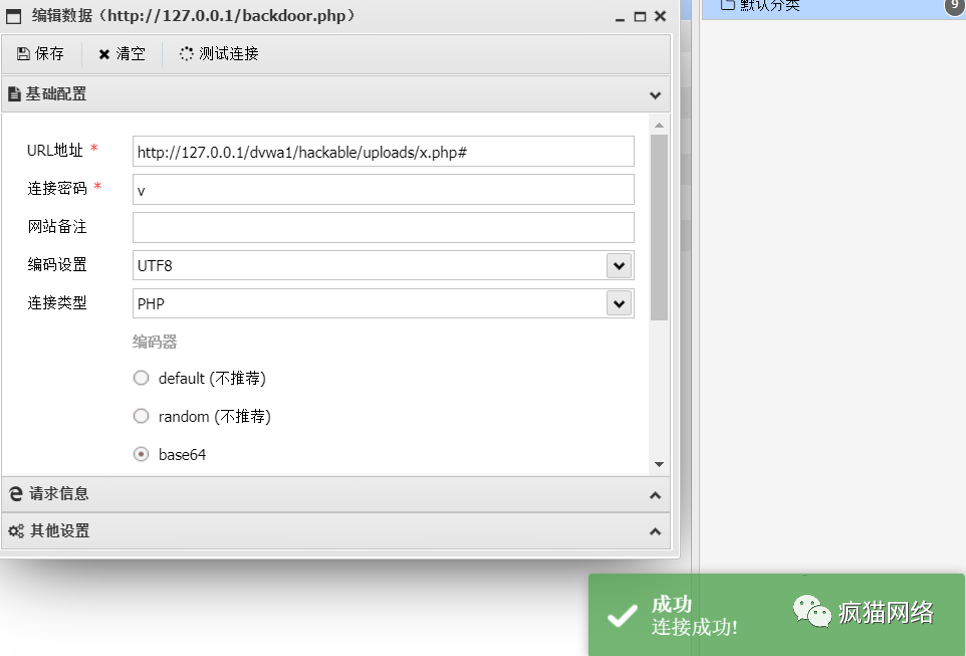Open the 编码设置 UTF8 dropdown
Viewport: 966px width, 656px height.
coord(619,265)
